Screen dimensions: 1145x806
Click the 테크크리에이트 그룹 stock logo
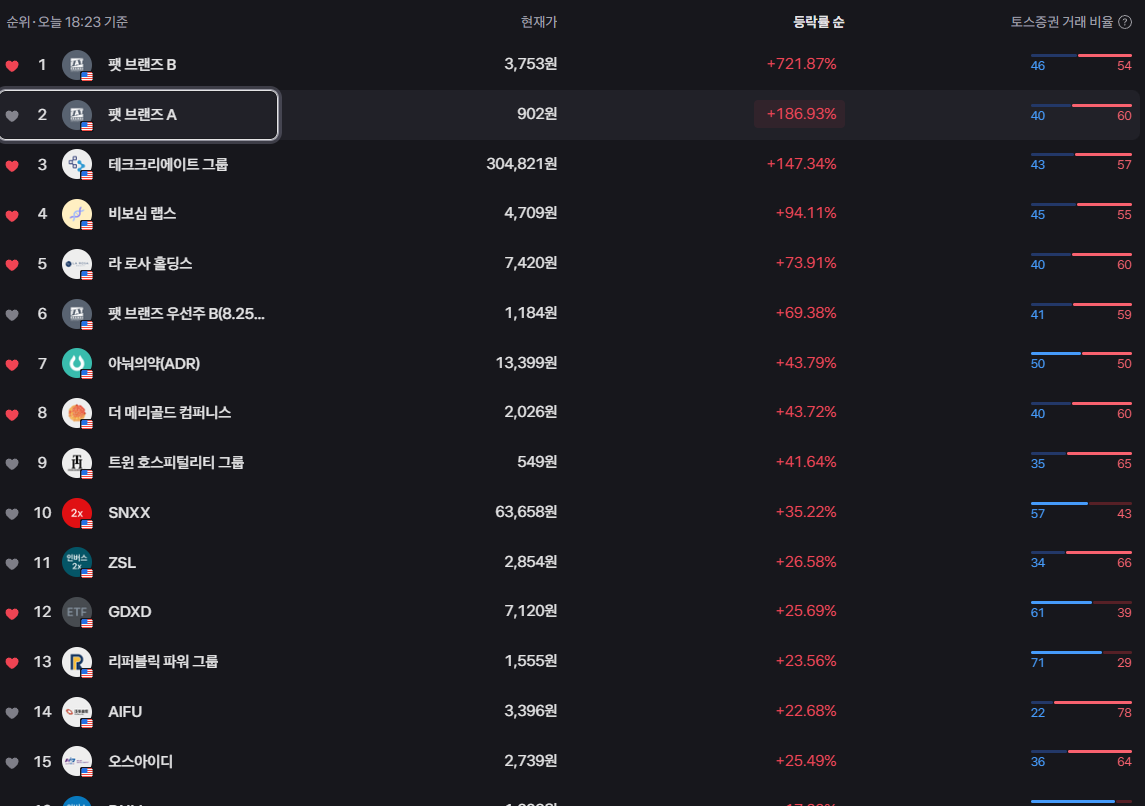[x=77, y=164]
